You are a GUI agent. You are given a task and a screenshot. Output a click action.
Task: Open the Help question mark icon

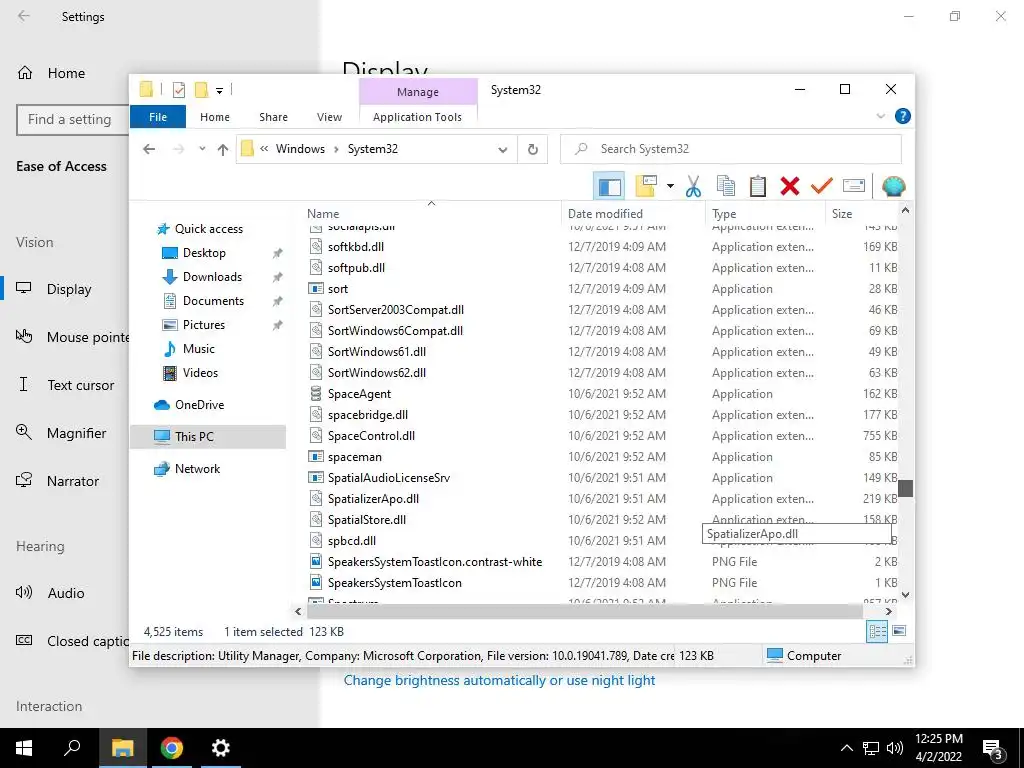pyautogui.click(x=903, y=116)
